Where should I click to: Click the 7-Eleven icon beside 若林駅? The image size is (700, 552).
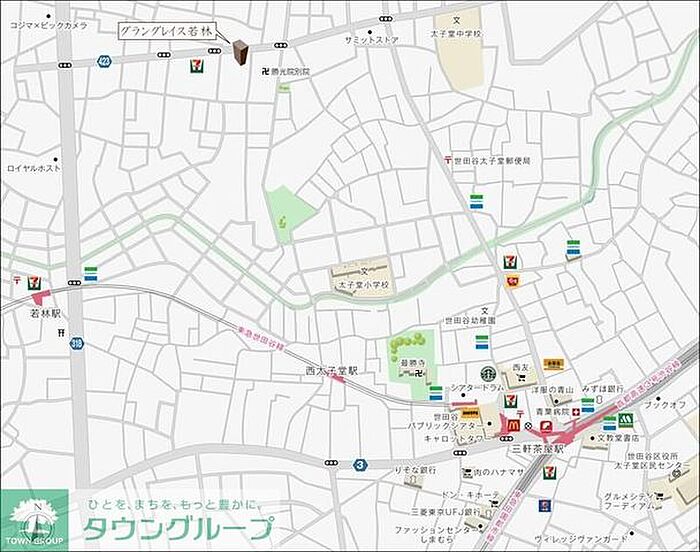pyautogui.click(x=33, y=283)
